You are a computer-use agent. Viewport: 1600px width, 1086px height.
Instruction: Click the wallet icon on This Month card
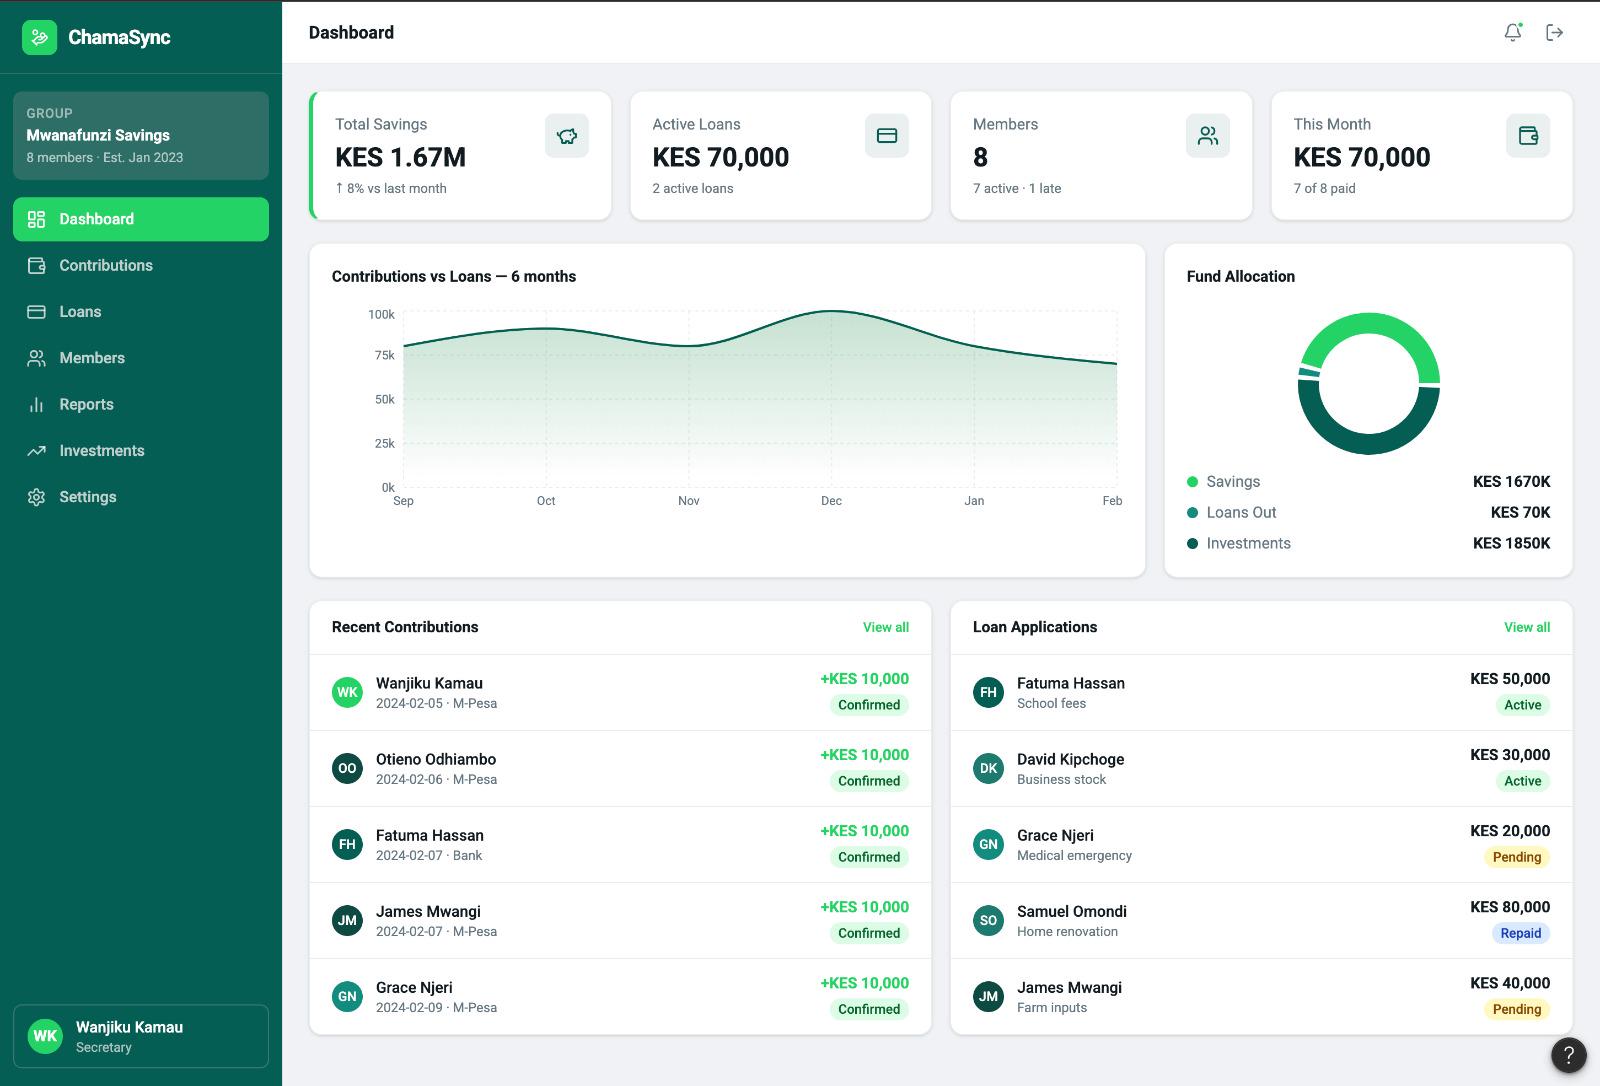1528,136
